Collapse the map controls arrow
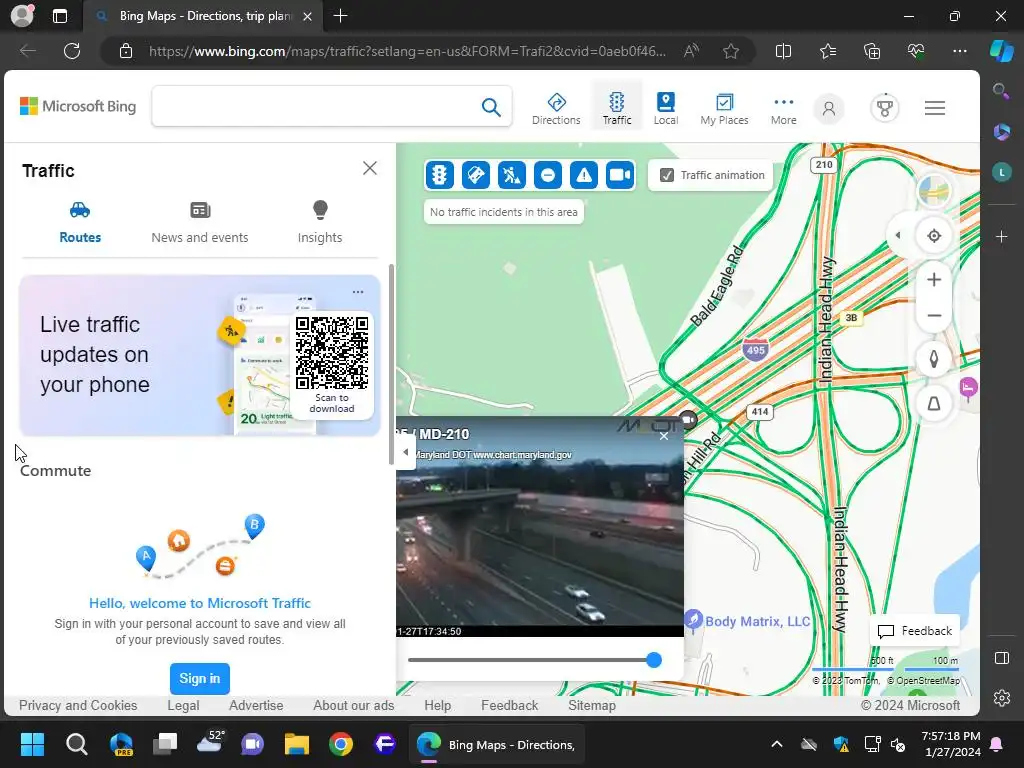Screen dimensions: 1024x768 click(898, 235)
